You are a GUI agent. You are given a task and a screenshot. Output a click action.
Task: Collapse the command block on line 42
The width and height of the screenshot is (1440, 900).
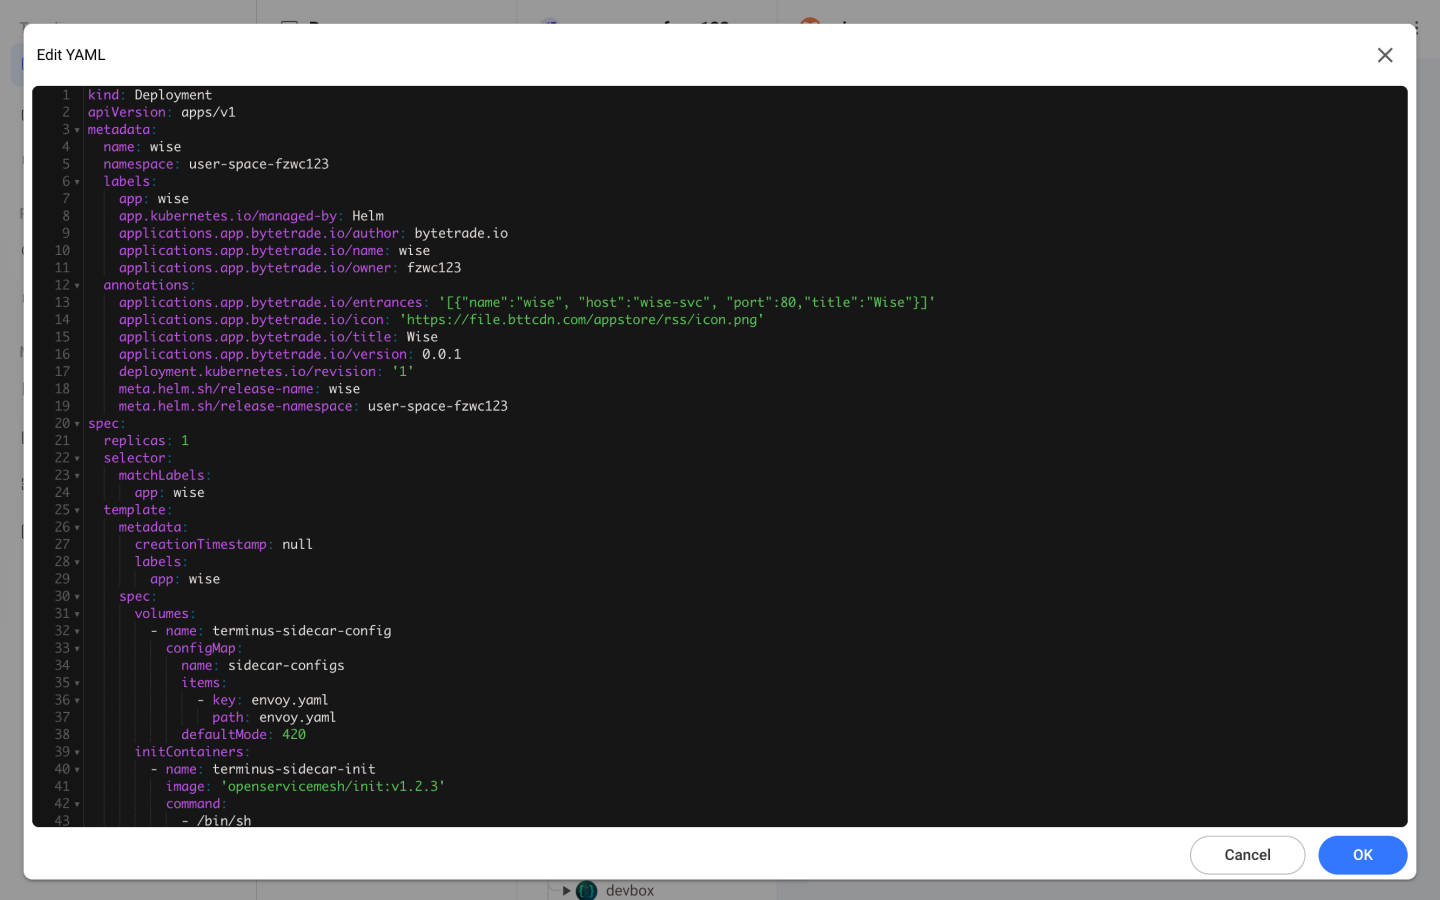(77, 803)
